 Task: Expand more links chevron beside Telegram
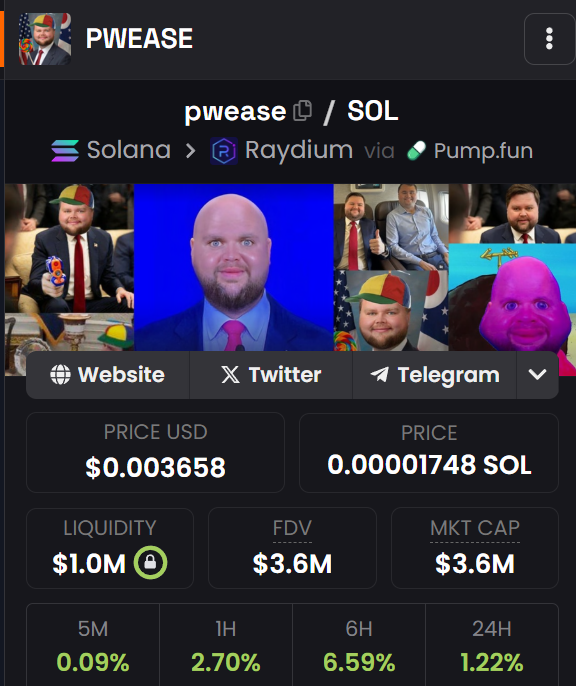[x=538, y=375]
